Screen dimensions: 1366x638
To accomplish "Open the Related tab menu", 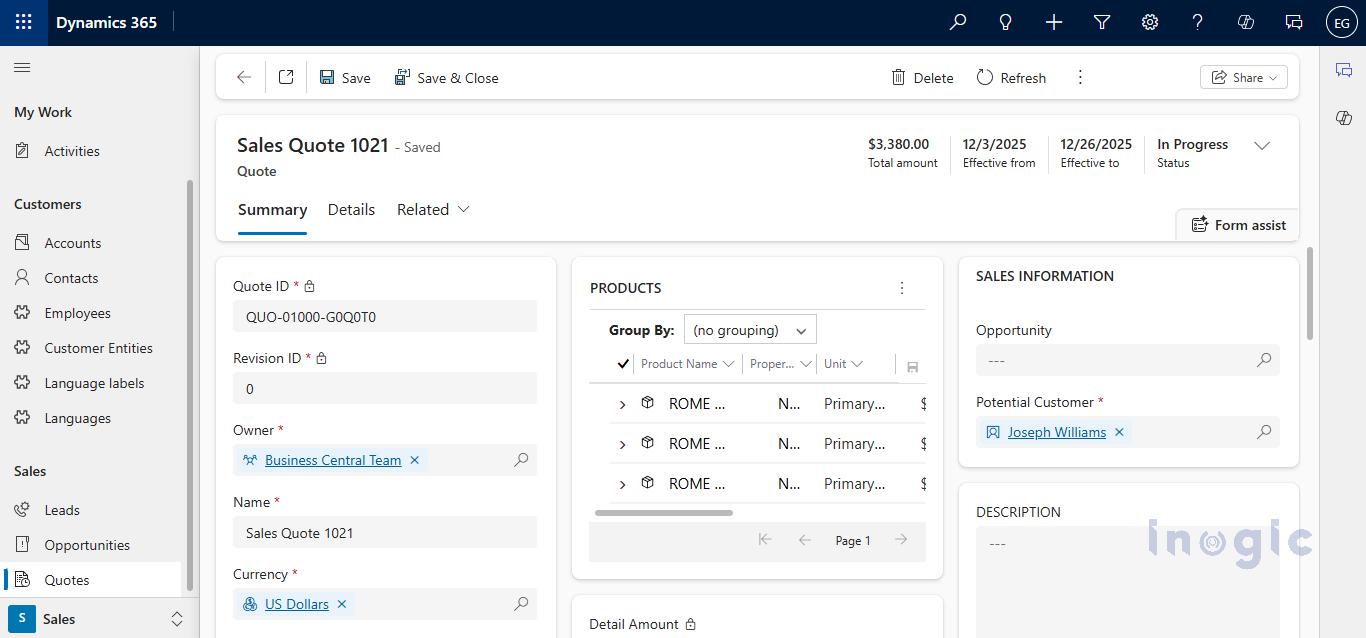I will (433, 210).
